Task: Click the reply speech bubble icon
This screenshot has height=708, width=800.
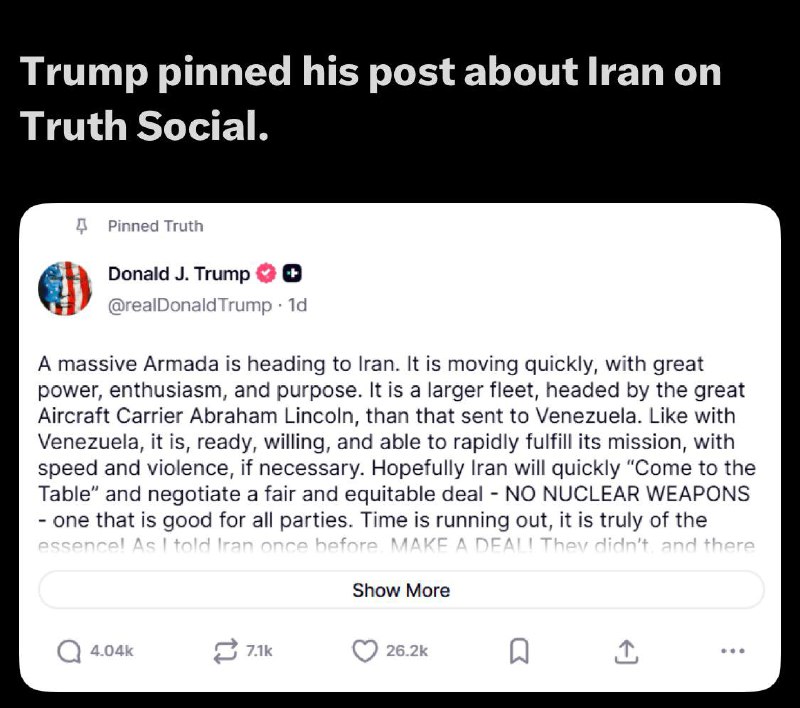Action: pyautogui.click(x=69, y=651)
